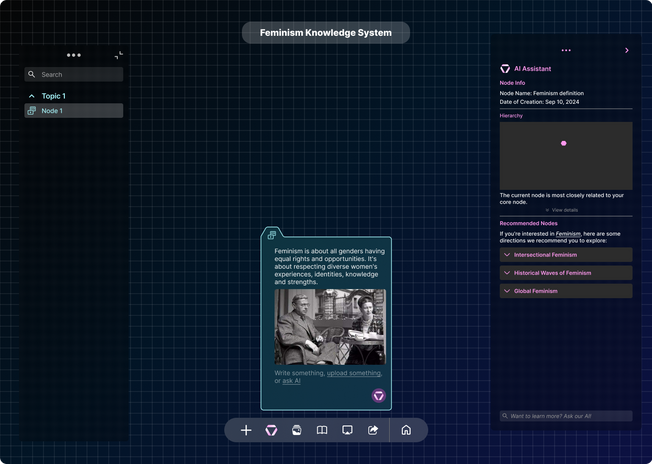Click the node type icon on card tab
The height and width of the screenshot is (464, 652).
click(272, 235)
